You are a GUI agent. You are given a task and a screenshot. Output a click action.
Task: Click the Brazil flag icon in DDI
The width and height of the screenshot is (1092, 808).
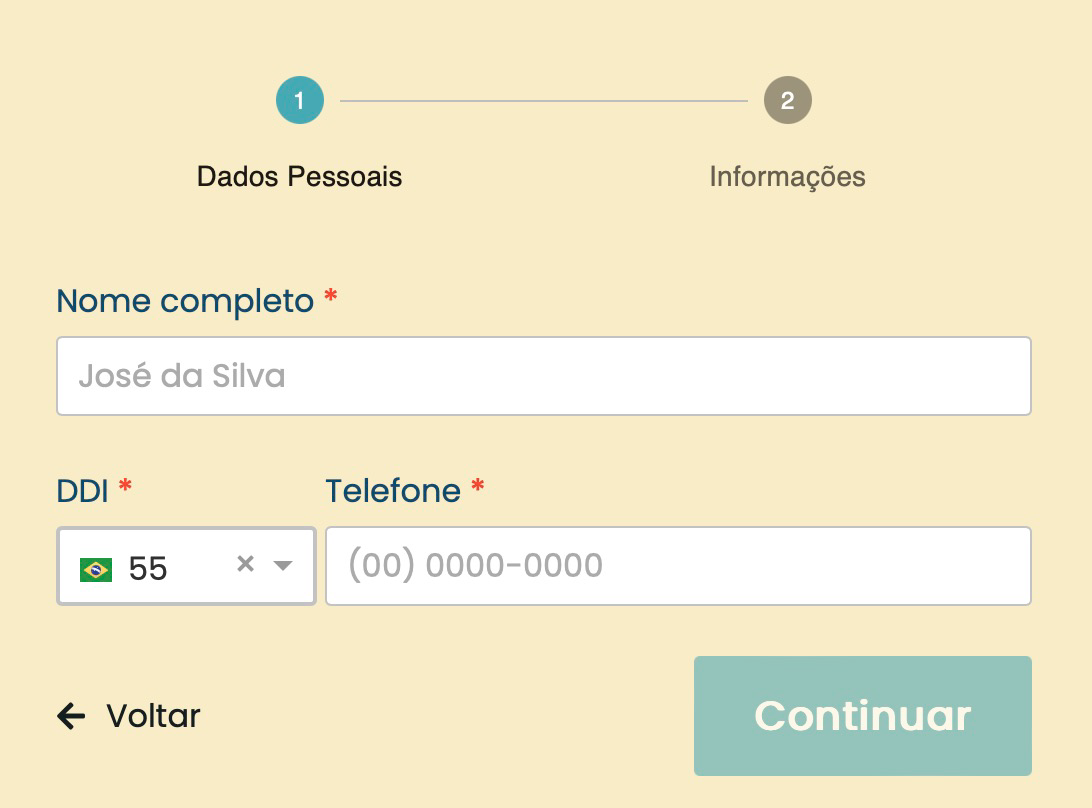[96, 569]
